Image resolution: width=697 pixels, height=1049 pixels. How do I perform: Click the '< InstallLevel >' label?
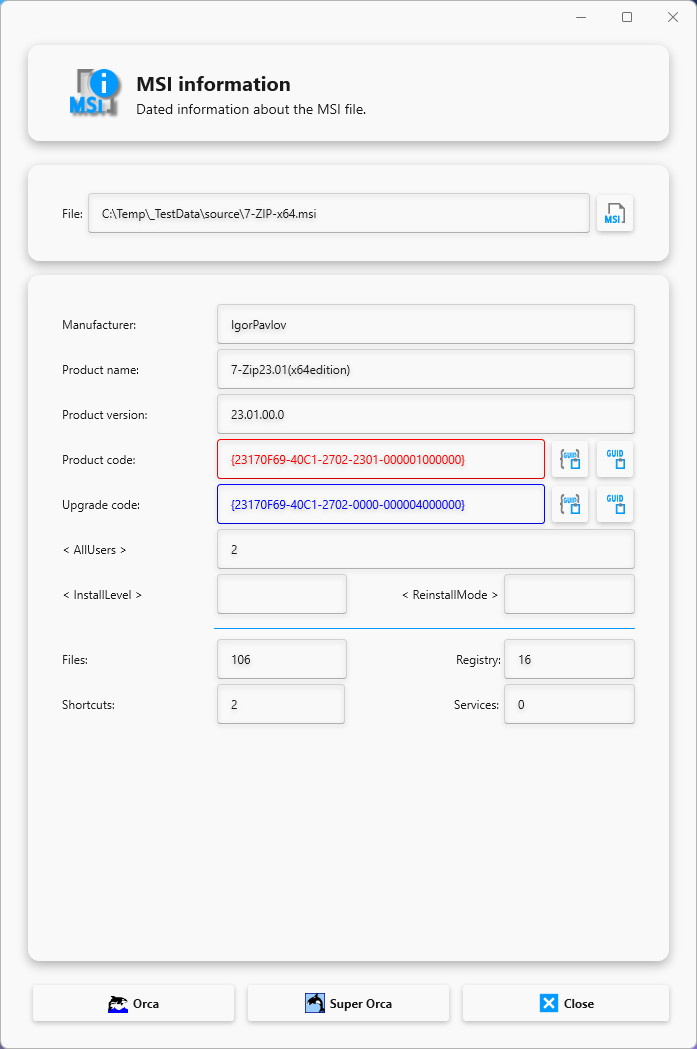(x=102, y=594)
